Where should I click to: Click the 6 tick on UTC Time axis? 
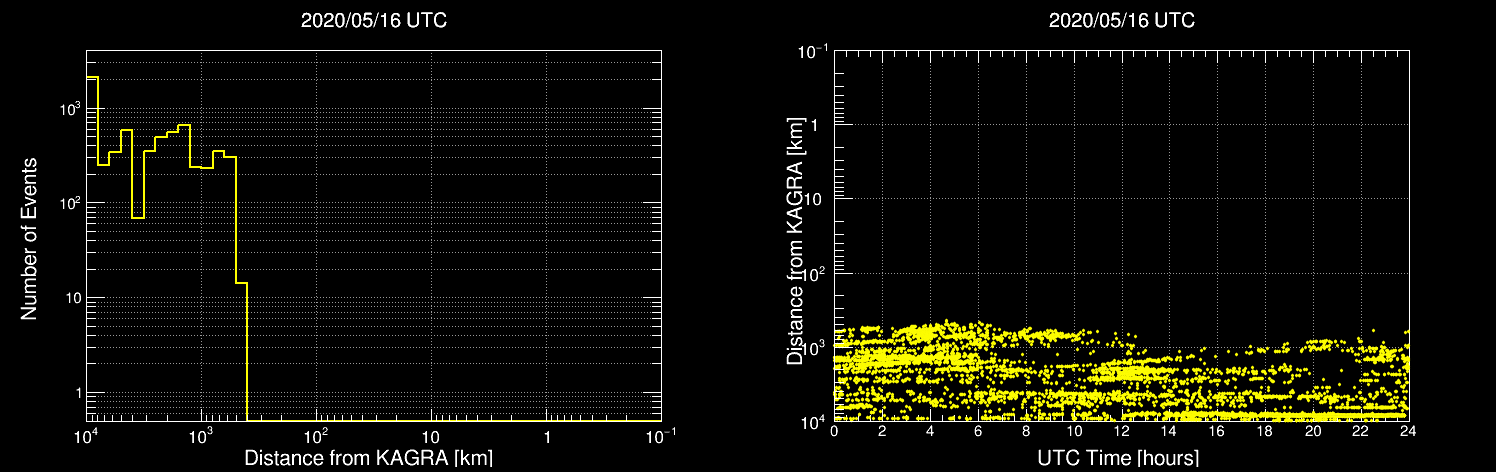coord(977,430)
